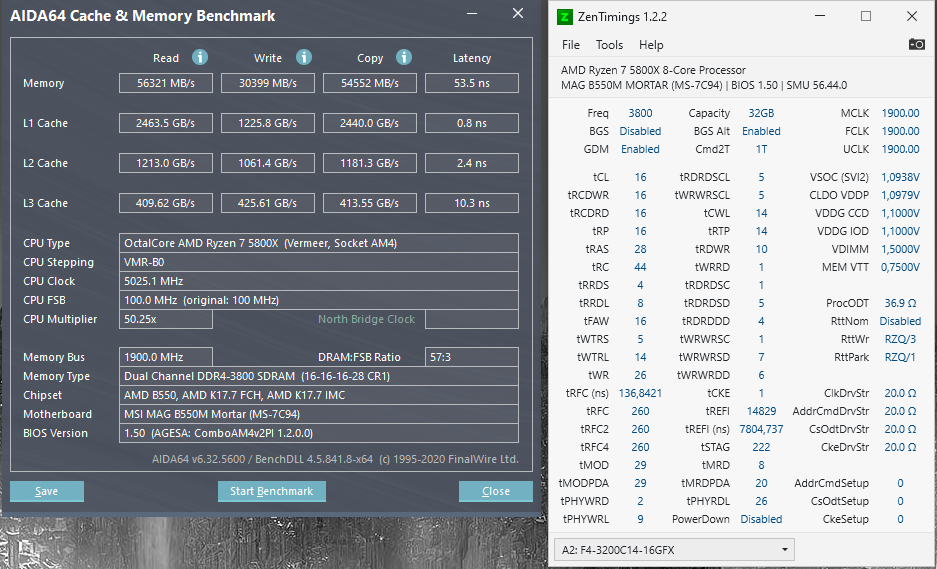Click the tRAS value 28
The image size is (937, 569).
pyautogui.click(x=640, y=249)
